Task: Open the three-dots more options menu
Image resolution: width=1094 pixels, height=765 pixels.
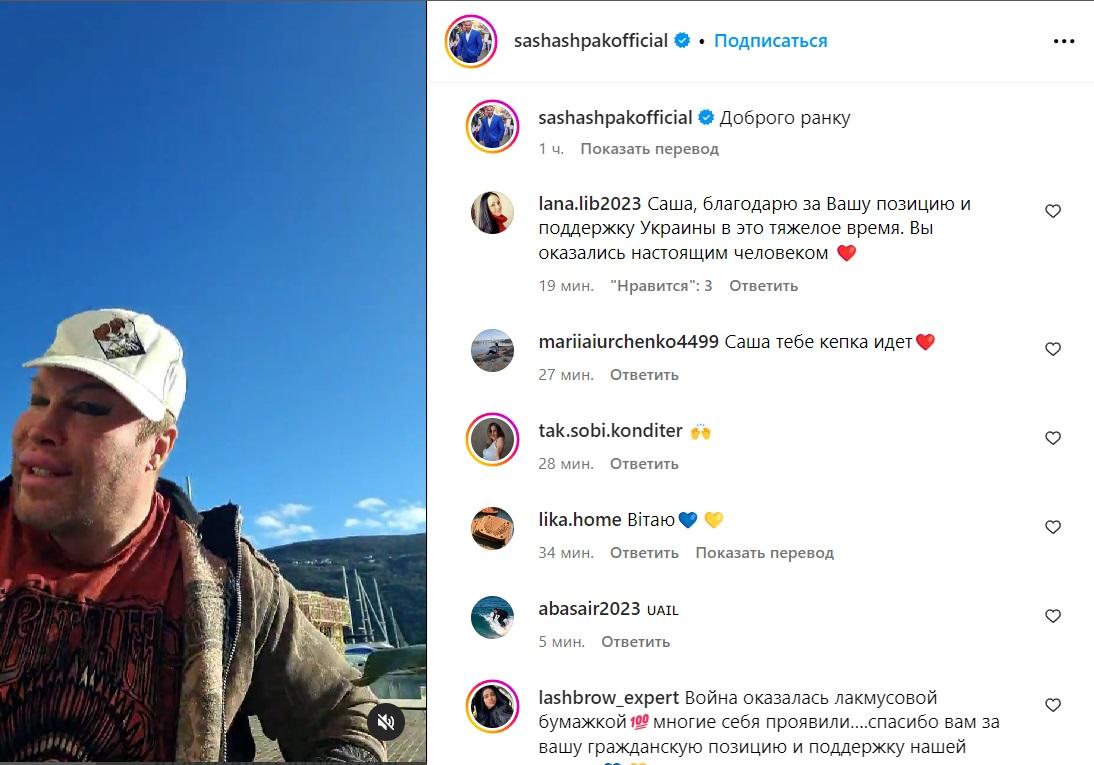Action: [1064, 41]
